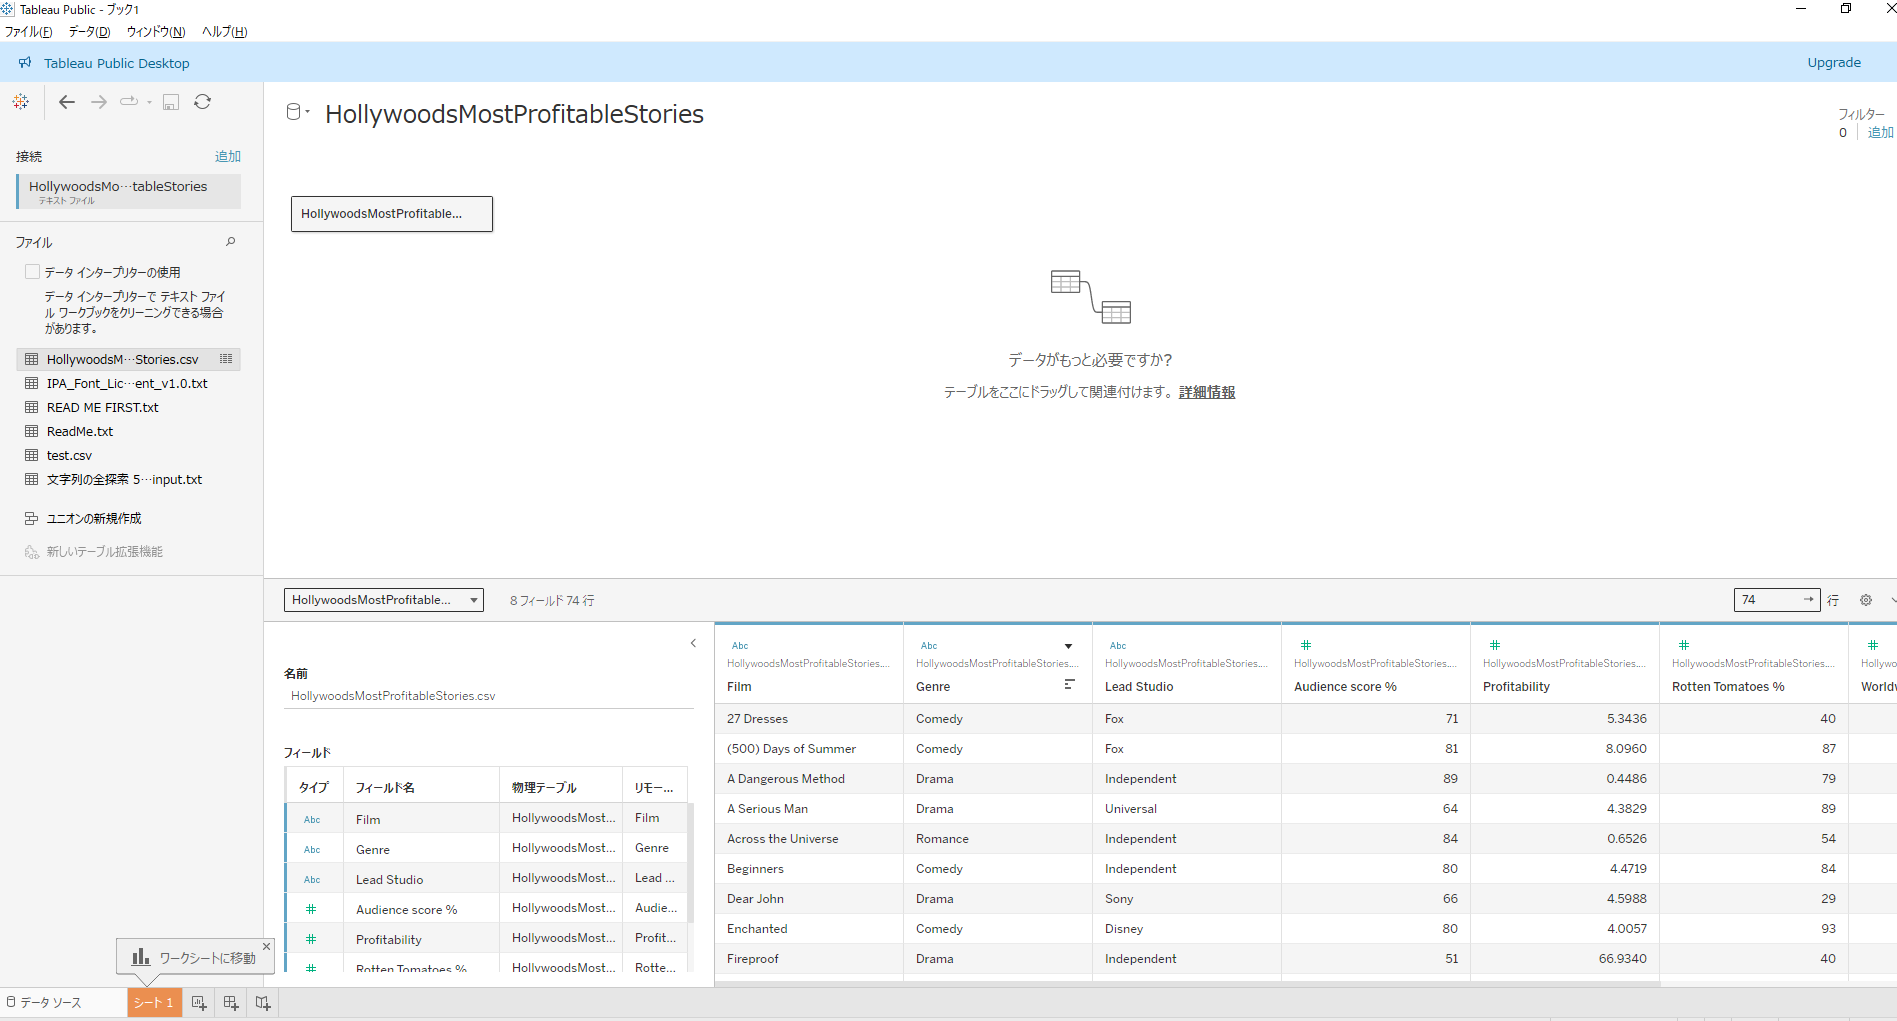This screenshot has height=1021, width=1897.
Task: Open the Genre column dropdown arrow
Action: coord(1068,646)
